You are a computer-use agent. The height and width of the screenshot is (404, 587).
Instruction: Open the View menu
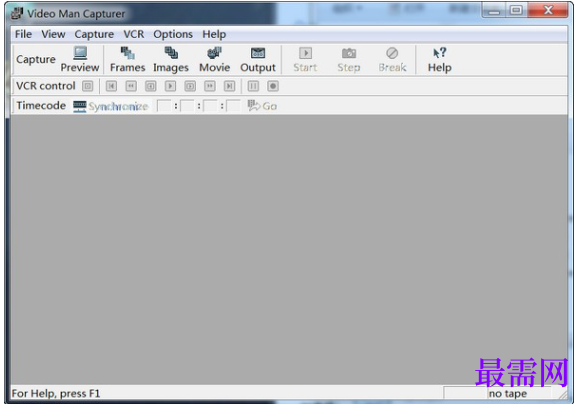coord(53,34)
